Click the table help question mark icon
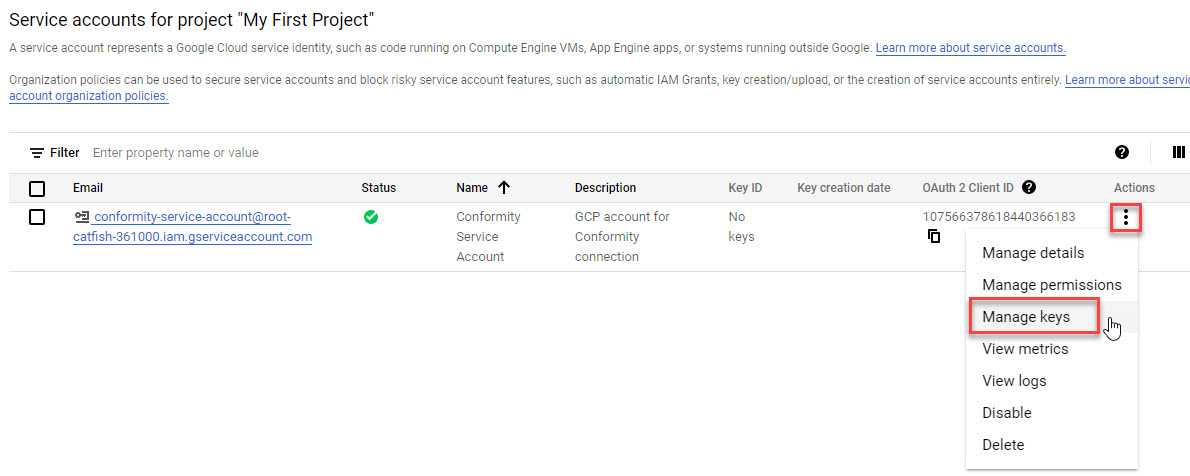The height and width of the screenshot is (476, 1190). (1122, 152)
